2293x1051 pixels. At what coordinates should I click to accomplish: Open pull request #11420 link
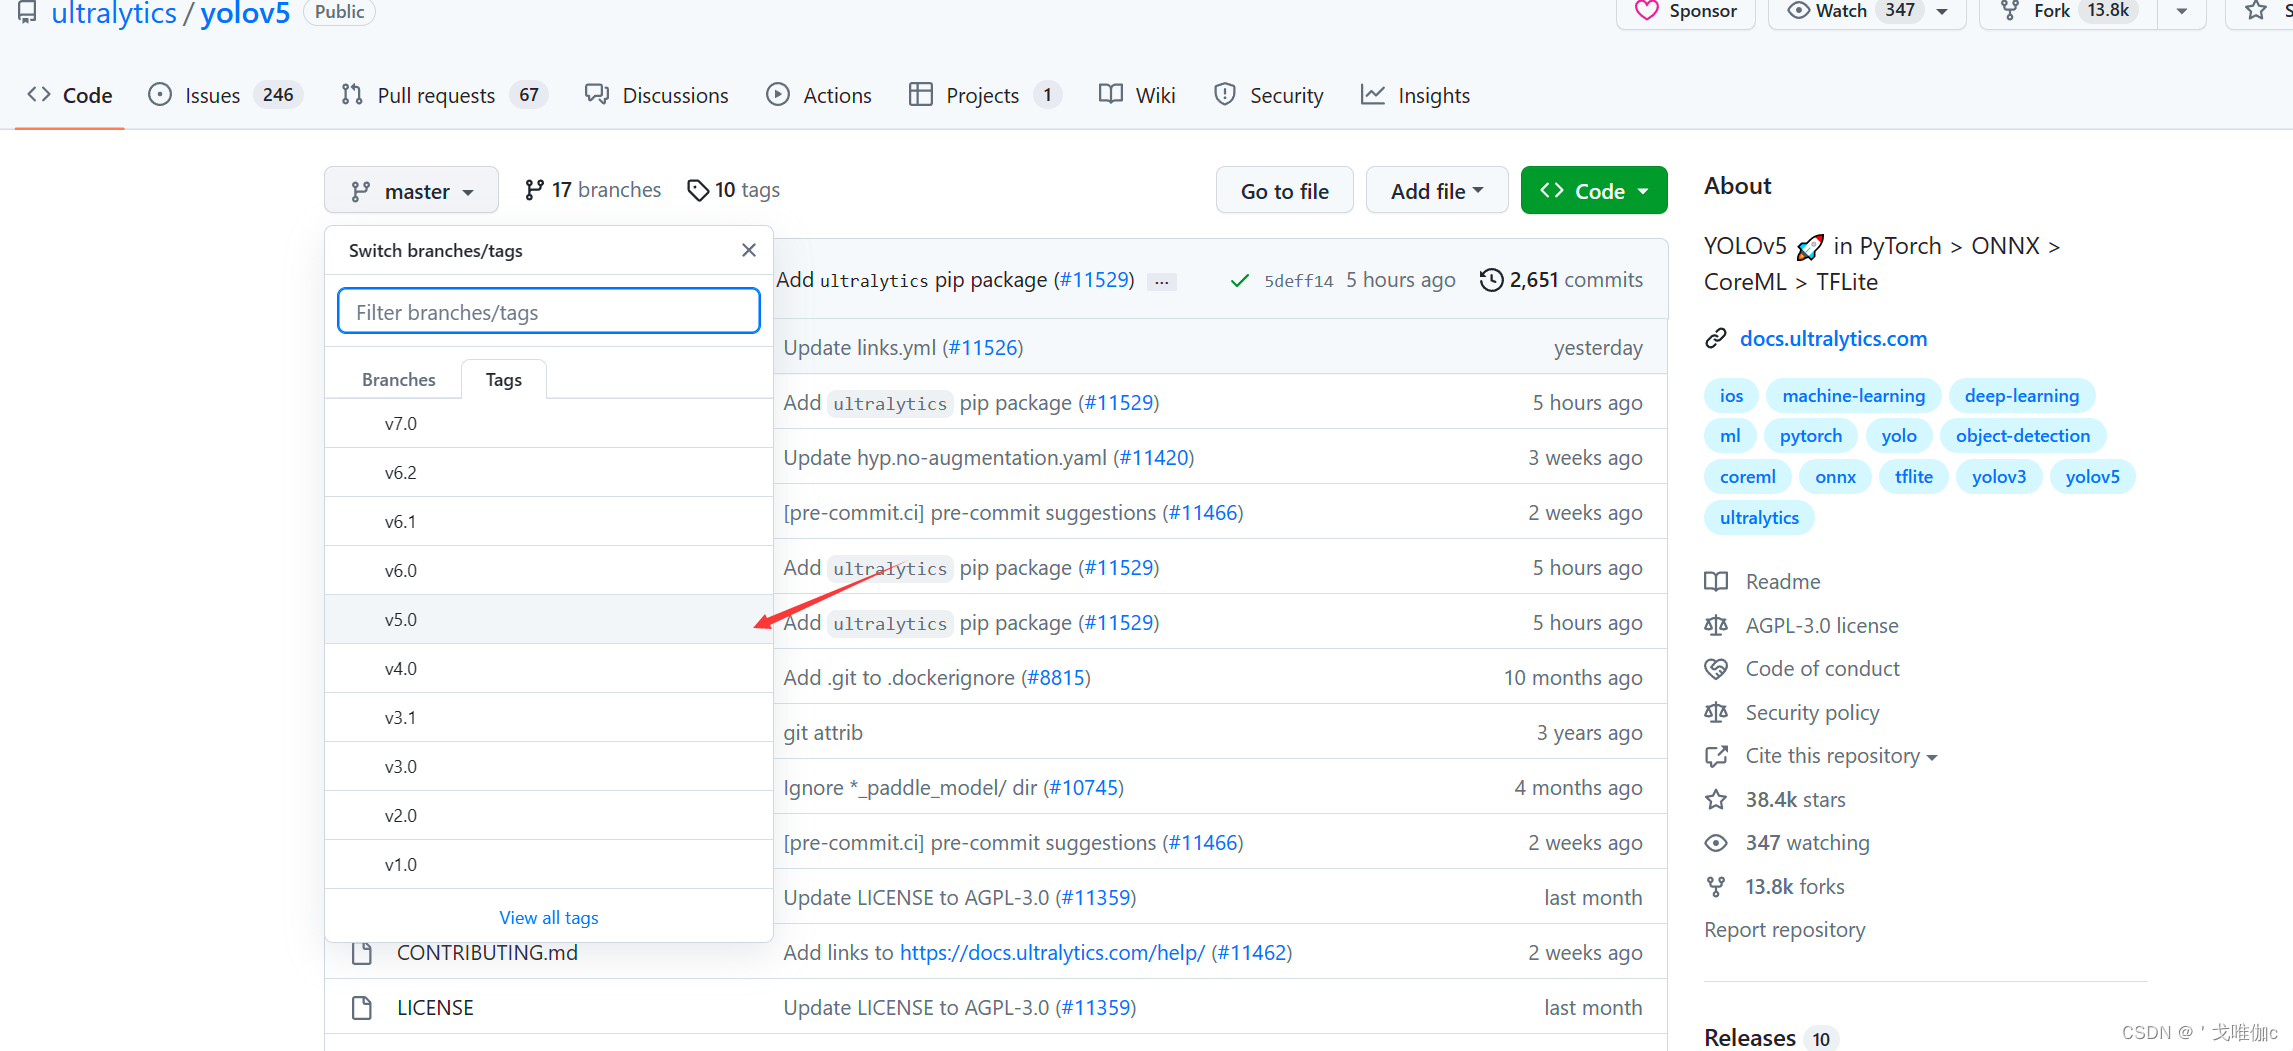[1154, 457]
